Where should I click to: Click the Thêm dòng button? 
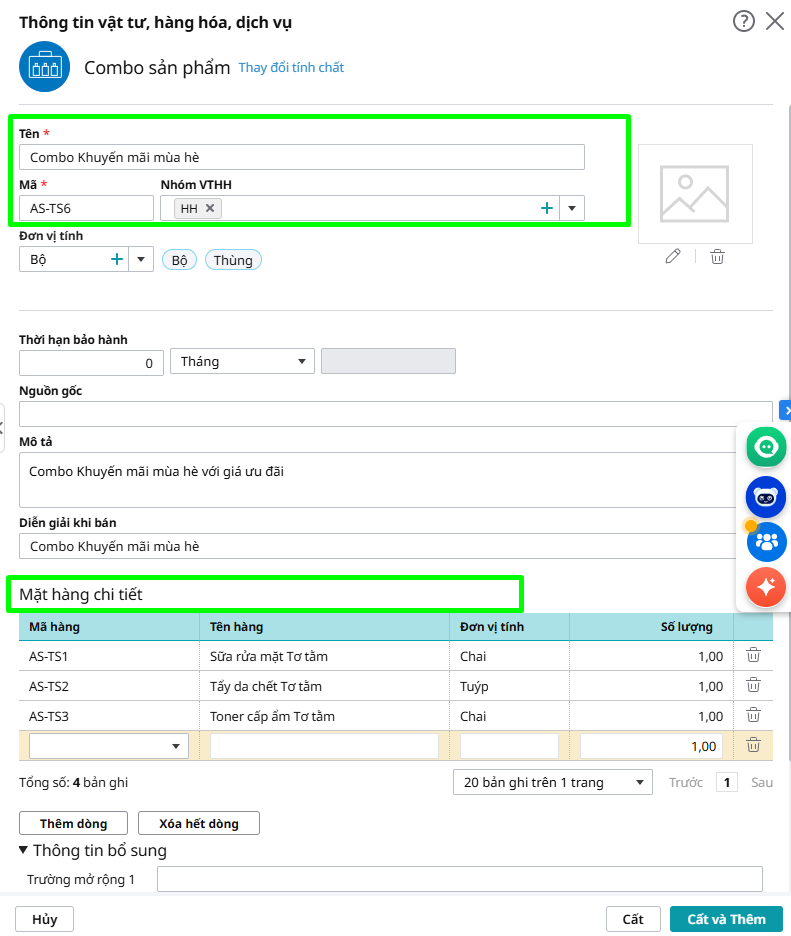73,823
